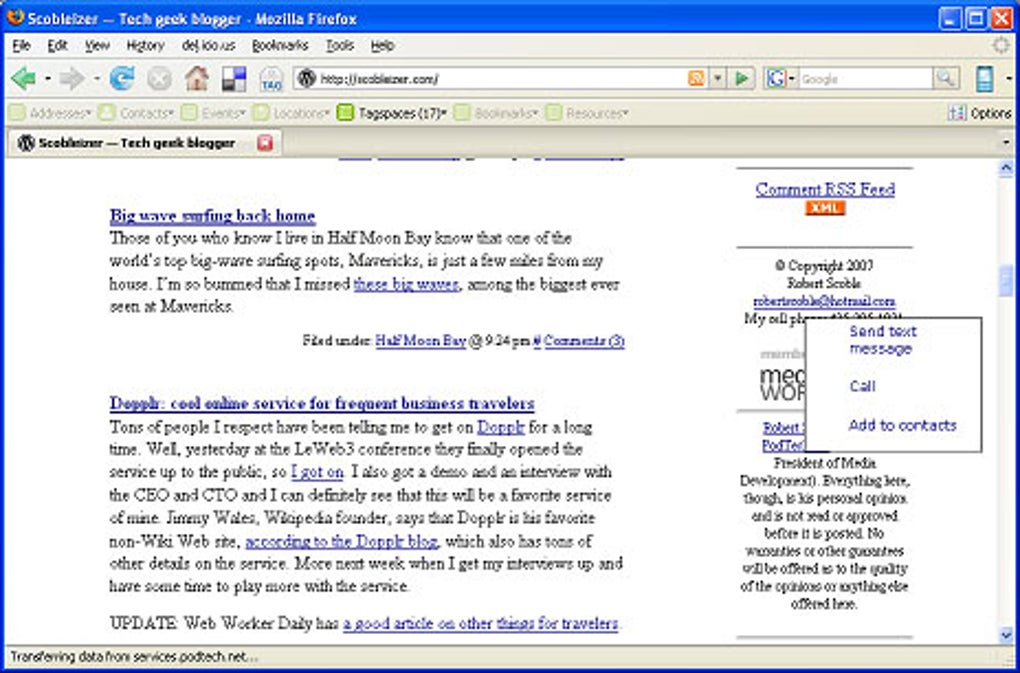Click the Google search engine icon

[x=775, y=79]
